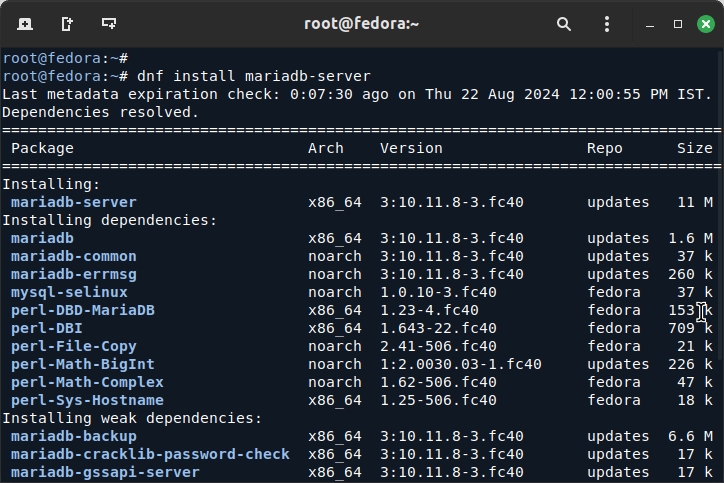The width and height of the screenshot is (724, 483).
Task: Select the mariadb-cracklib-password-check package name
Action: [x=151, y=454]
